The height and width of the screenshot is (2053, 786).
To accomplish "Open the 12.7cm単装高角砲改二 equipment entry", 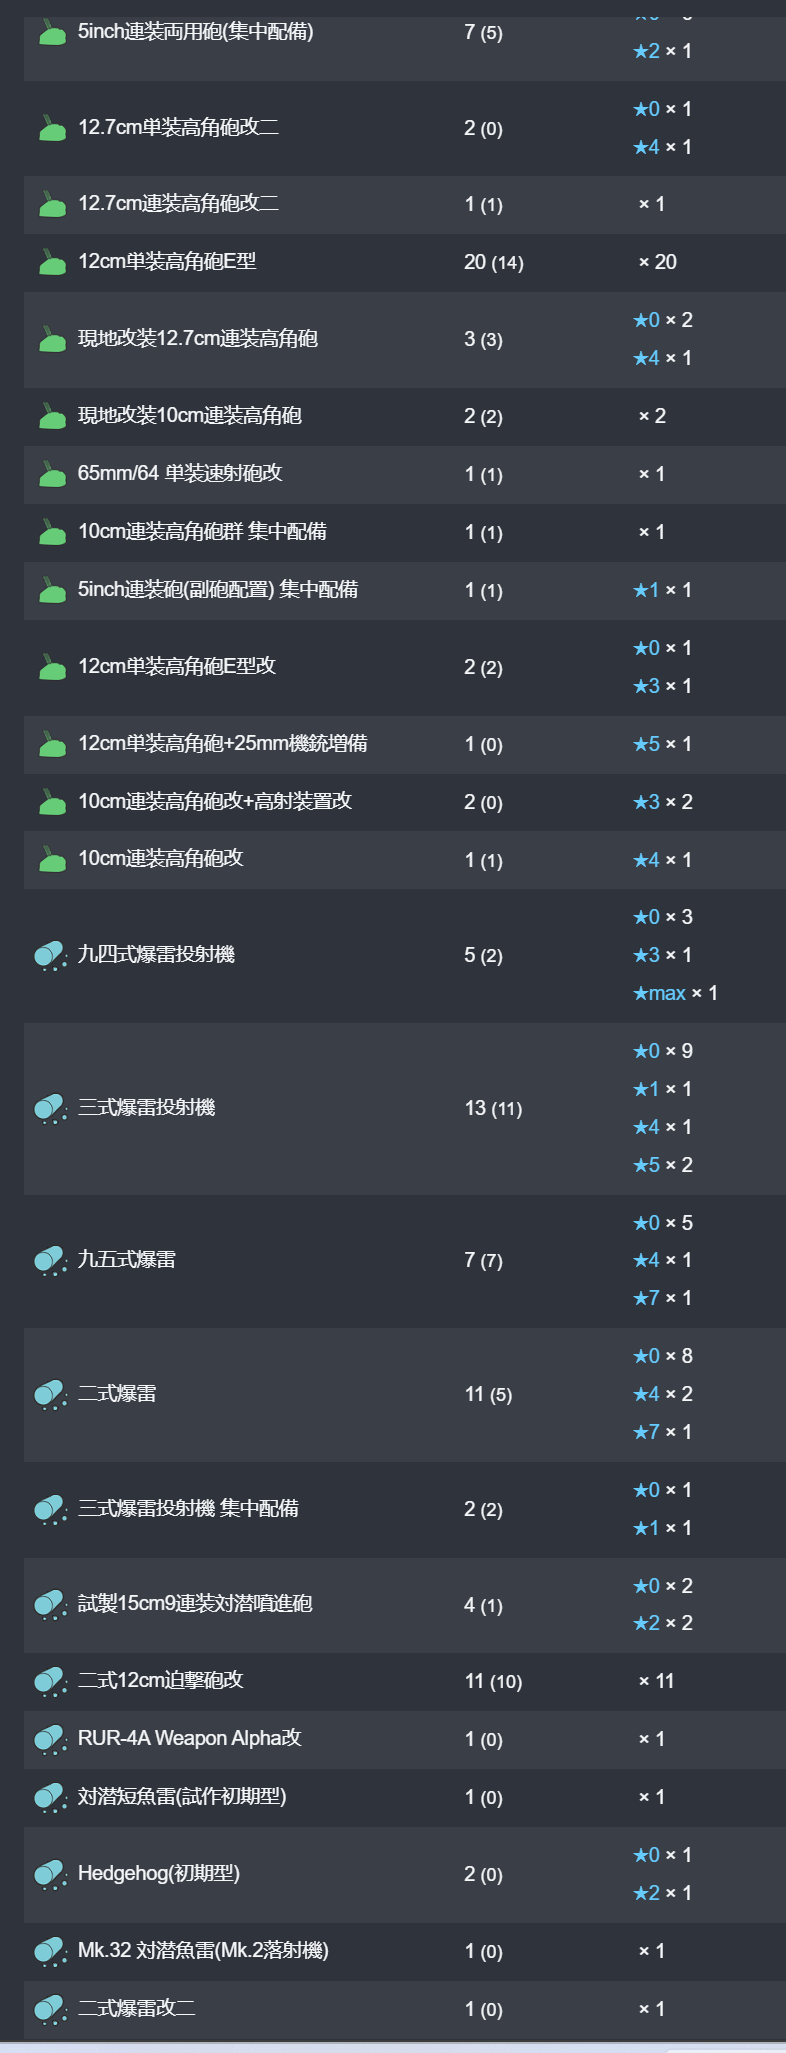I will pyautogui.click(x=178, y=127).
